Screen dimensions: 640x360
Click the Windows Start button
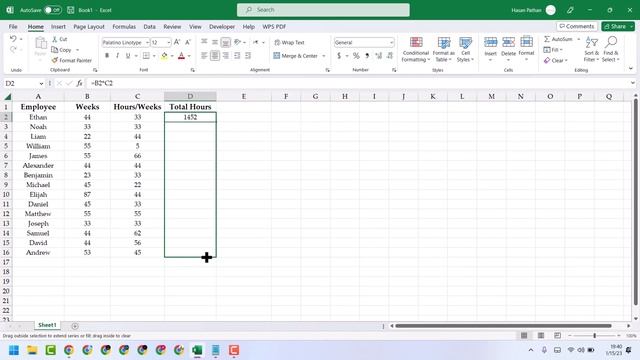point(14,350)
